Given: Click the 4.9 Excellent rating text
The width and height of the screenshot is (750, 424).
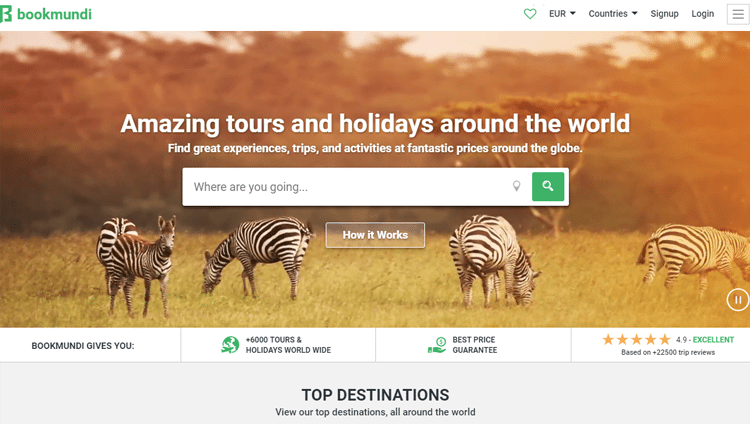Looking at the screenshot, I should coord(705,340).
